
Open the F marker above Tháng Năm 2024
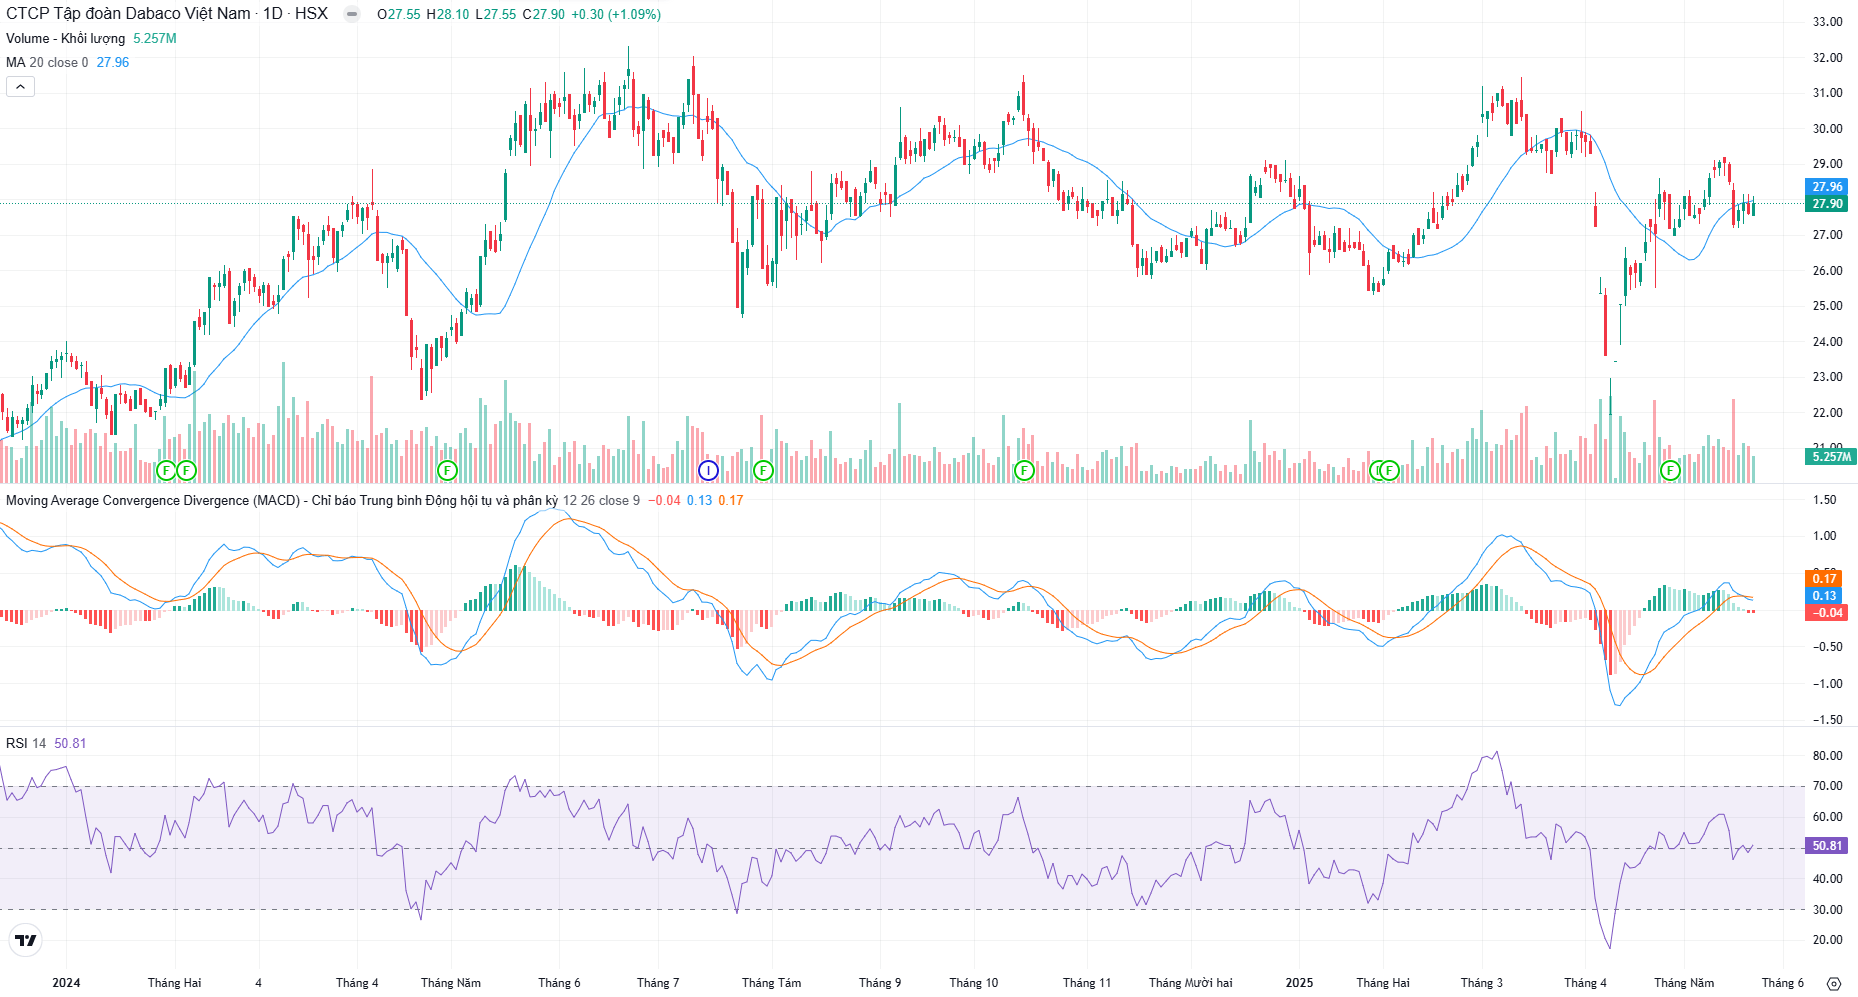pyautogui.click(x=447, y=470)
